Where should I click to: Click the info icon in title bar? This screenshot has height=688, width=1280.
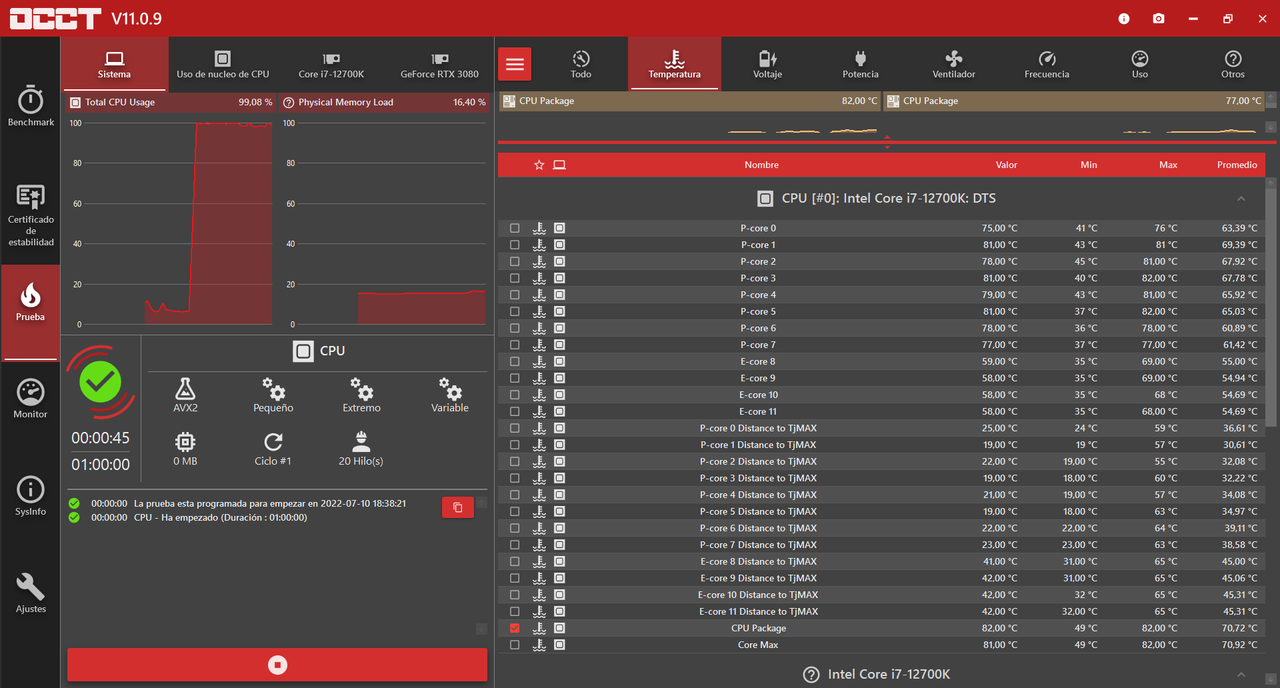point(1124,18)
